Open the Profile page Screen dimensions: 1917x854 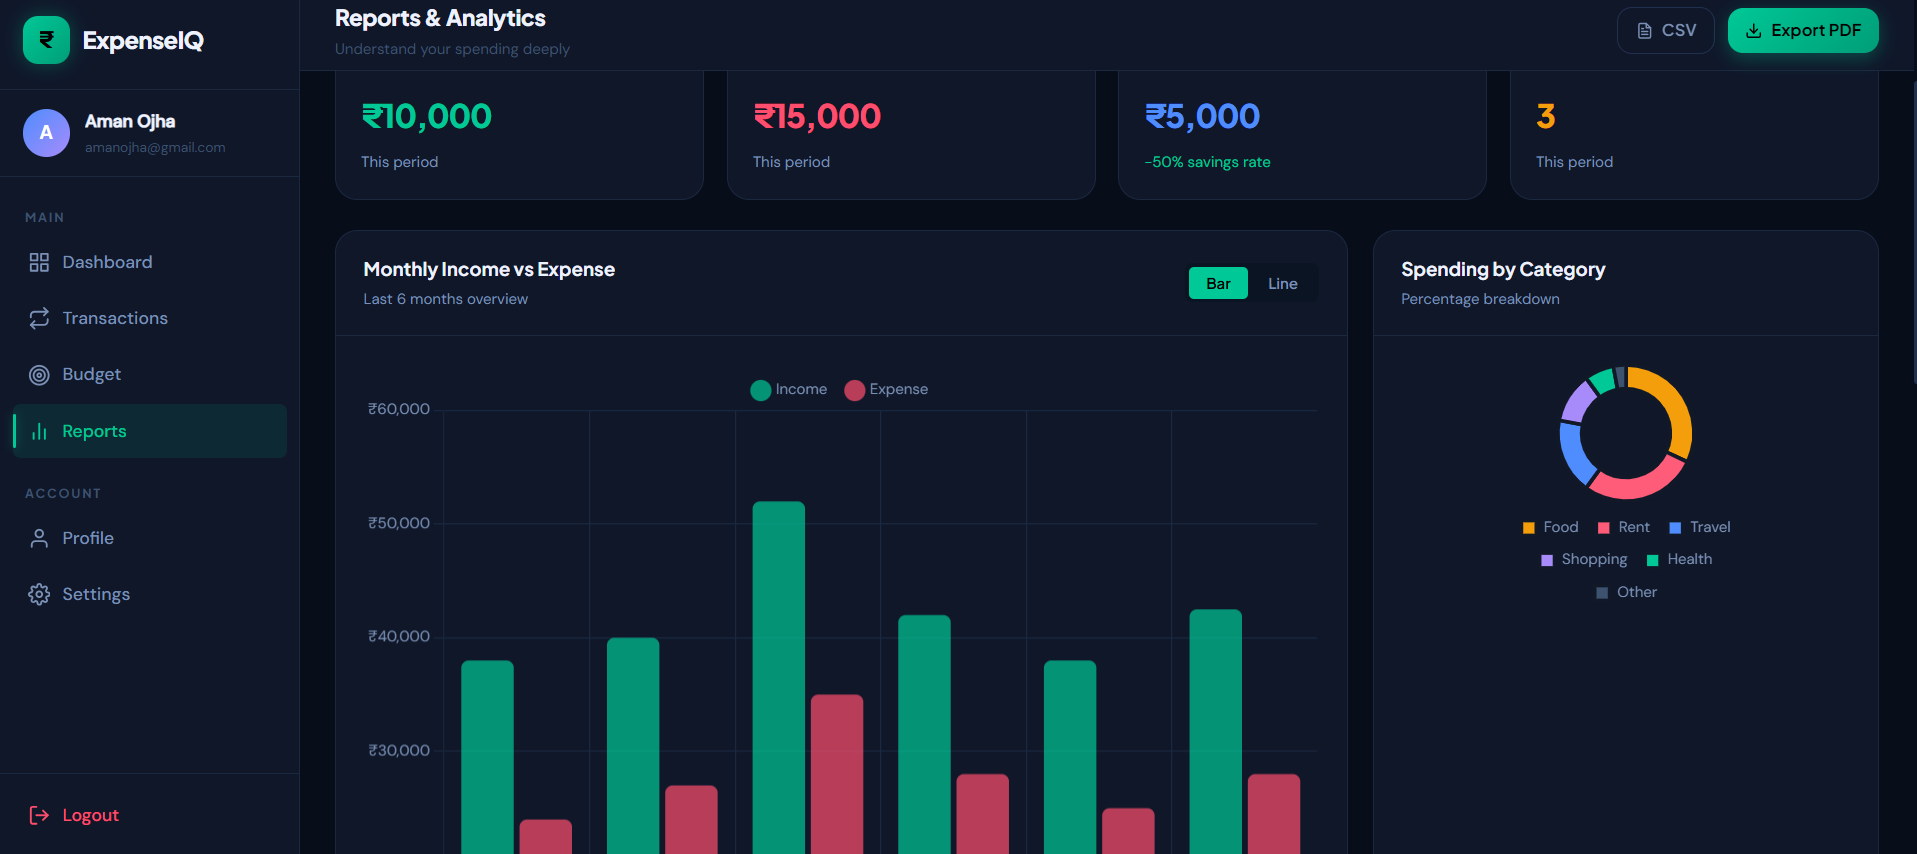(150, 538)
